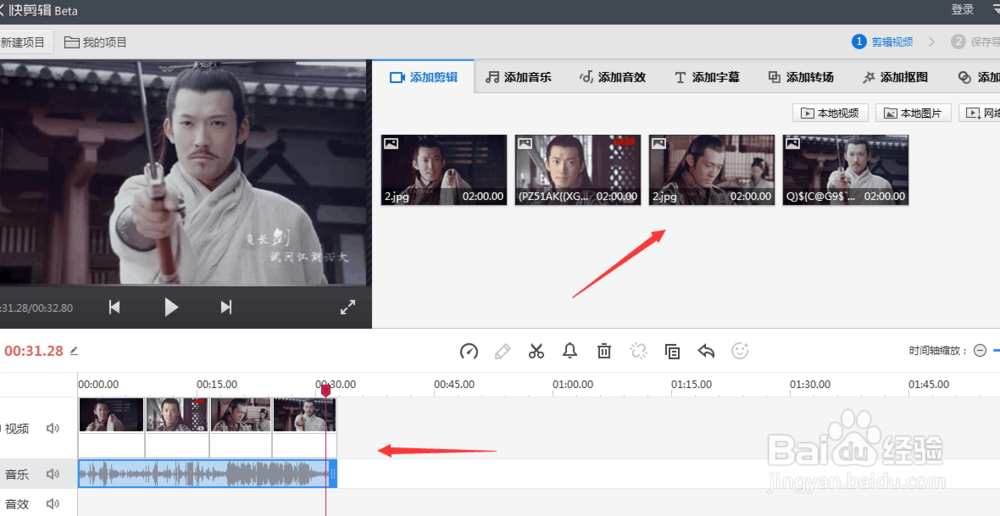Open the 添加音效 tab
The image size is (1000, 516).
point(612,77)
